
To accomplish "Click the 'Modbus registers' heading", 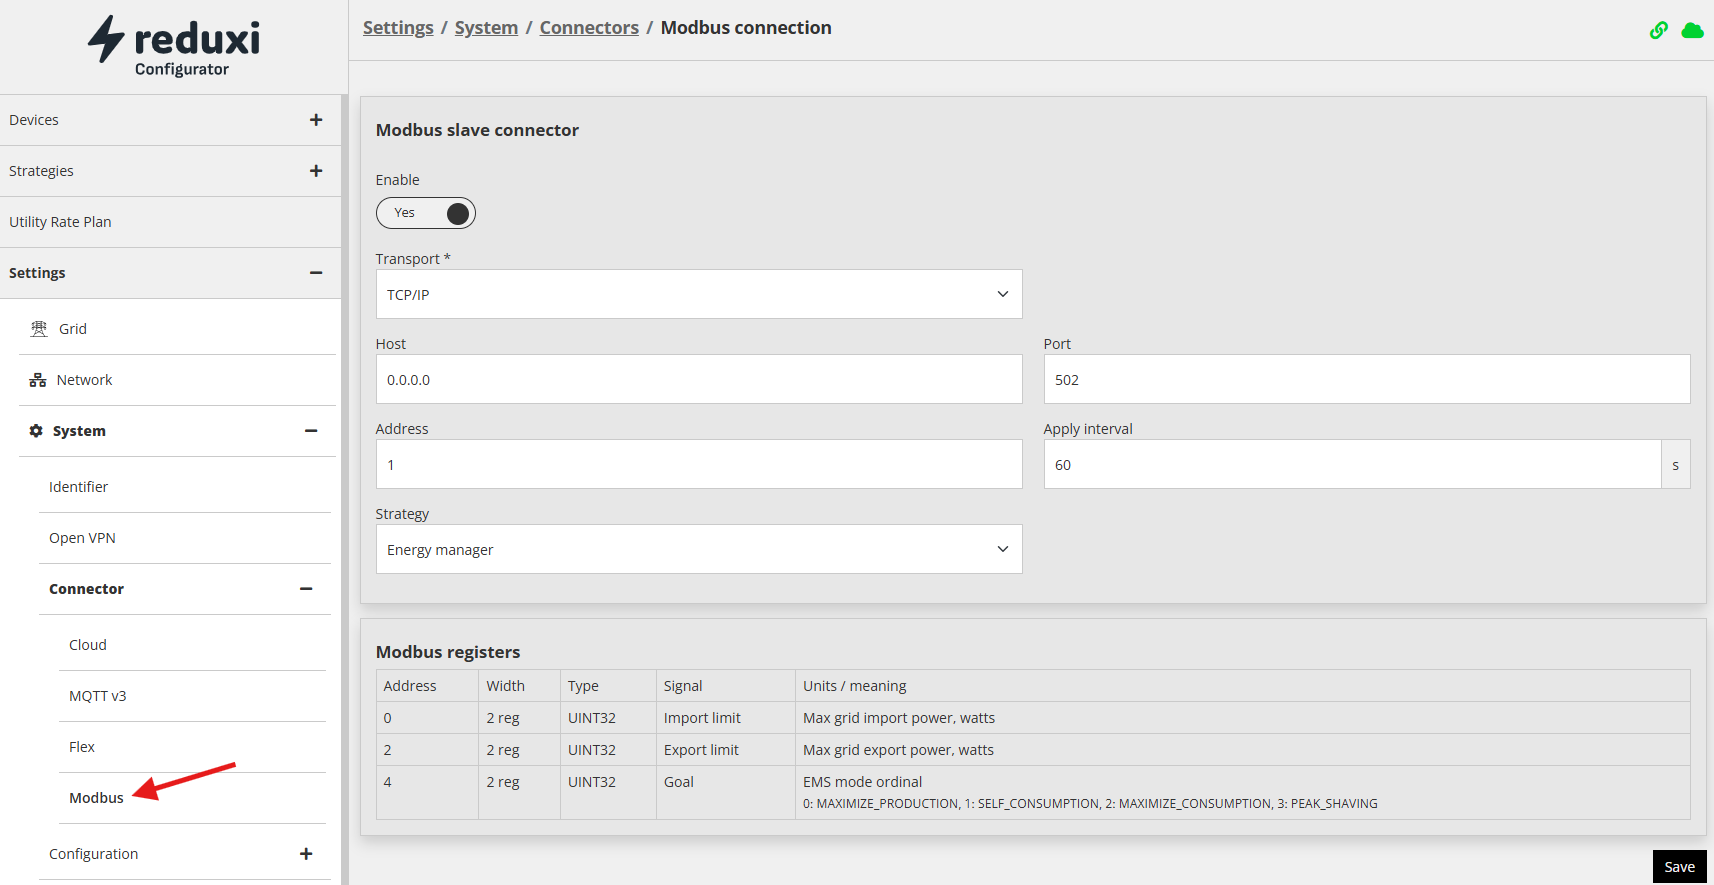I will point(448,652).
